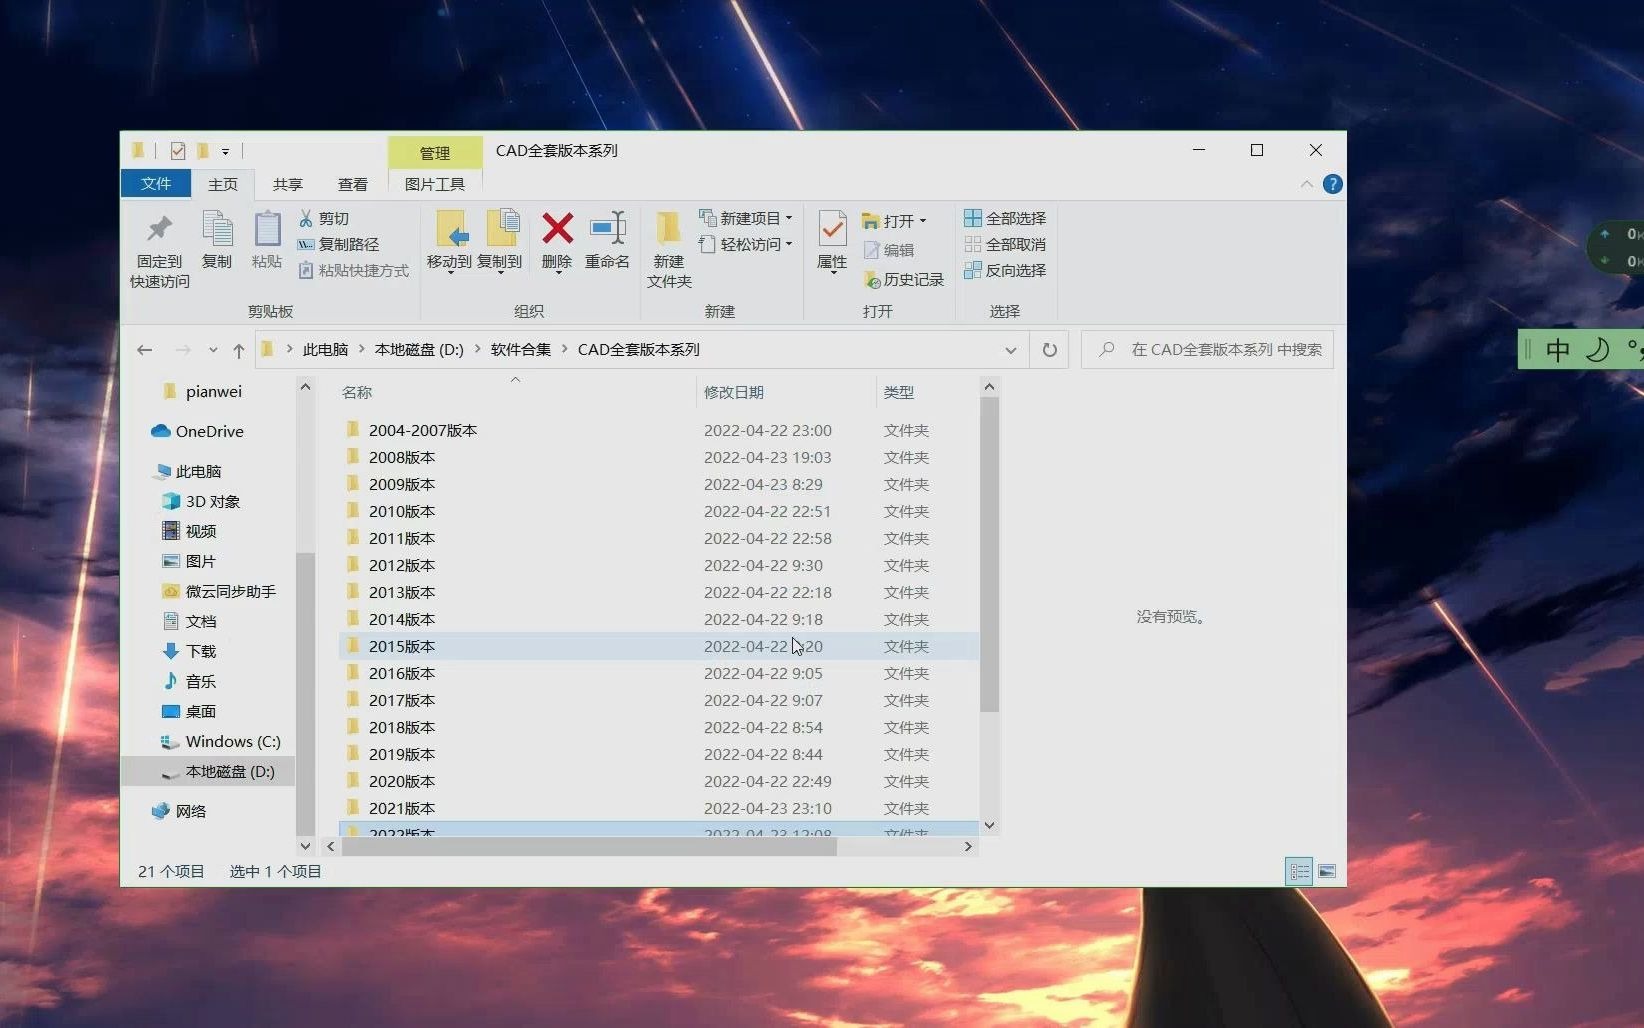The width and height of the screenshot is (1644, 1028).
Task: Select the Cut (剪切) scissors command
Action: 324,218
